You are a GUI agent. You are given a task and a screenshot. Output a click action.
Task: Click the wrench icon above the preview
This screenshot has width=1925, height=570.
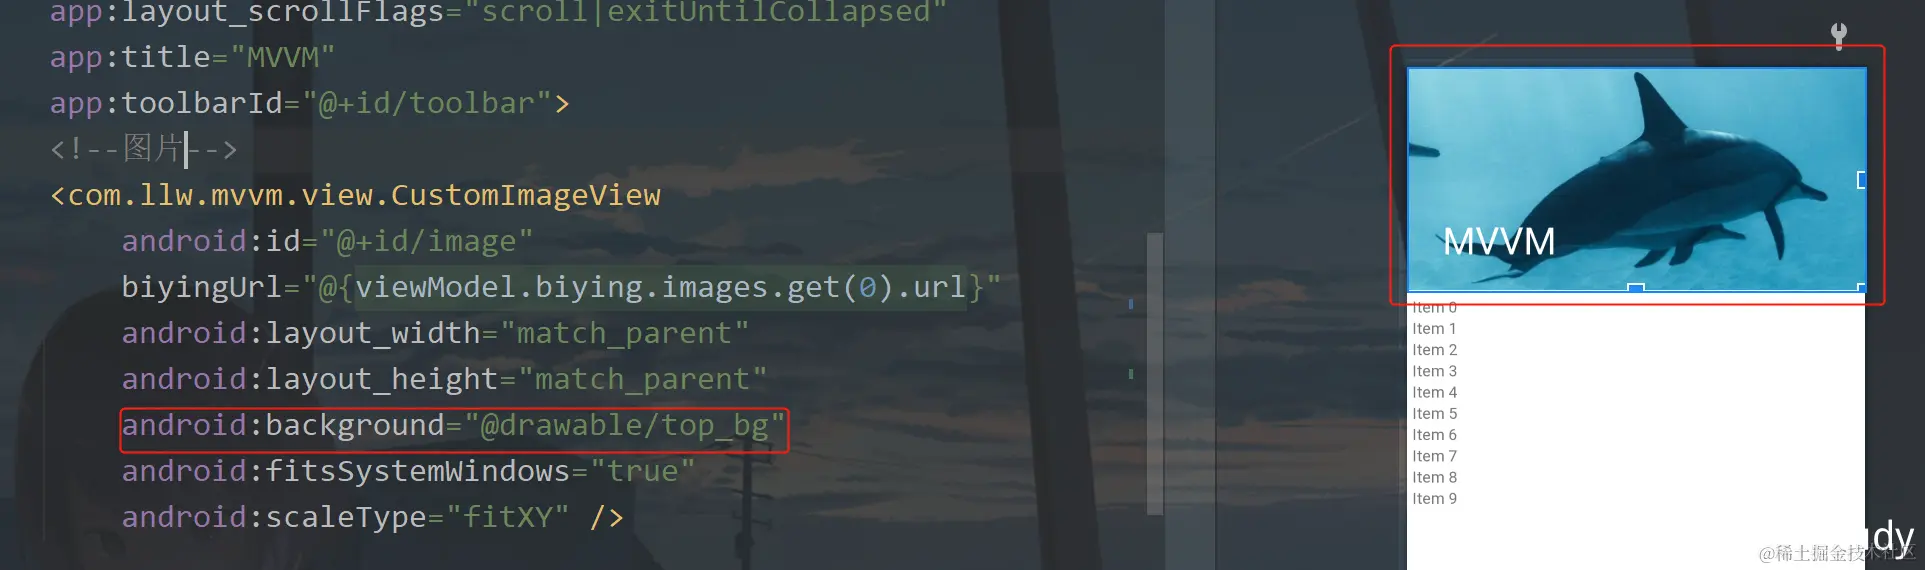click(1838, 36)
